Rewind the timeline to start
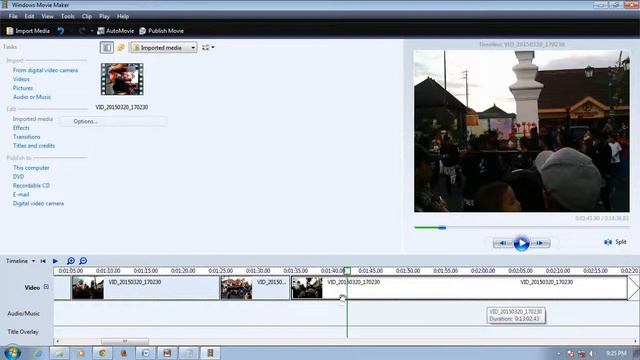640x360 pixels. click(x=43, y=261)
